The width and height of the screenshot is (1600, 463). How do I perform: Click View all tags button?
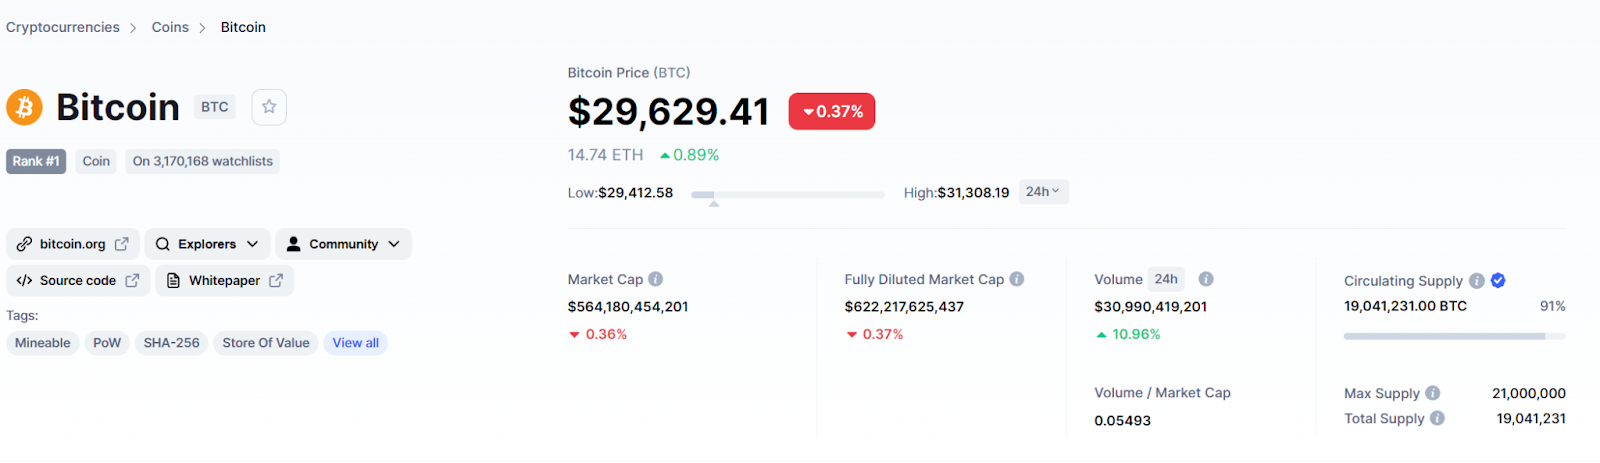tap(355, 343)
